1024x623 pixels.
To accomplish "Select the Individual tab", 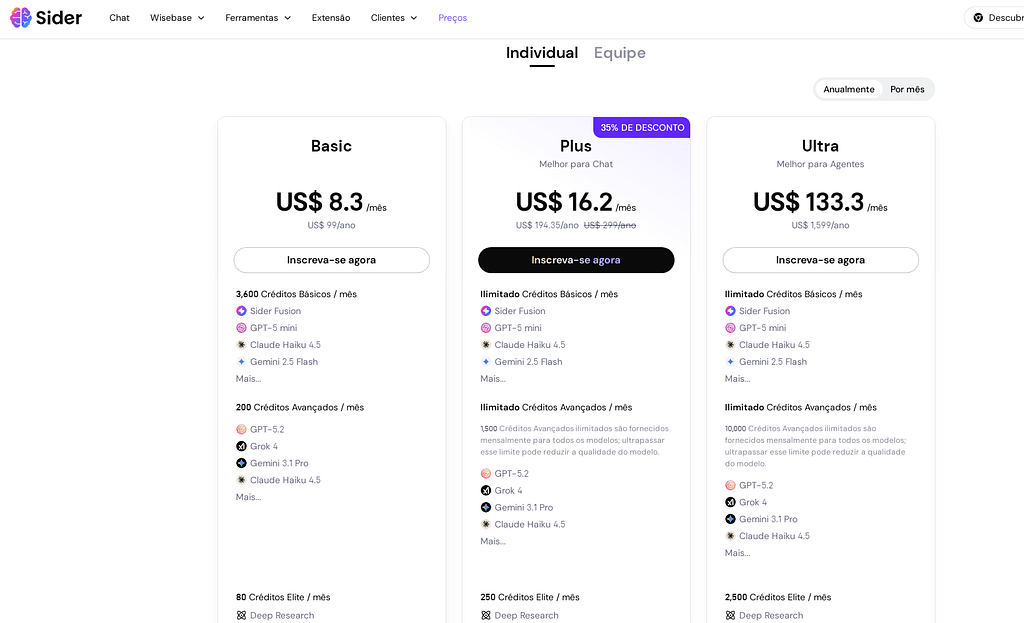I will pos(541,53).
